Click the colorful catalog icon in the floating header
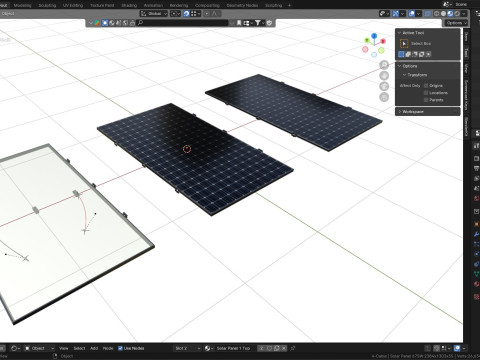Viewport: 480px width, 360px height. 97,23
